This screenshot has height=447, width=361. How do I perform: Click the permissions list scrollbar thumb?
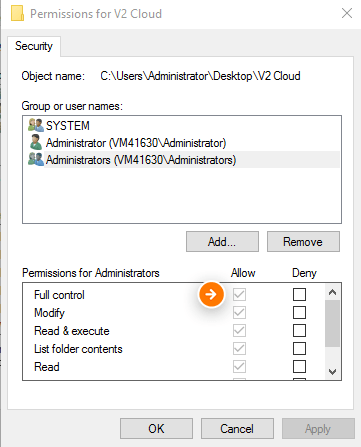point(332,323)
